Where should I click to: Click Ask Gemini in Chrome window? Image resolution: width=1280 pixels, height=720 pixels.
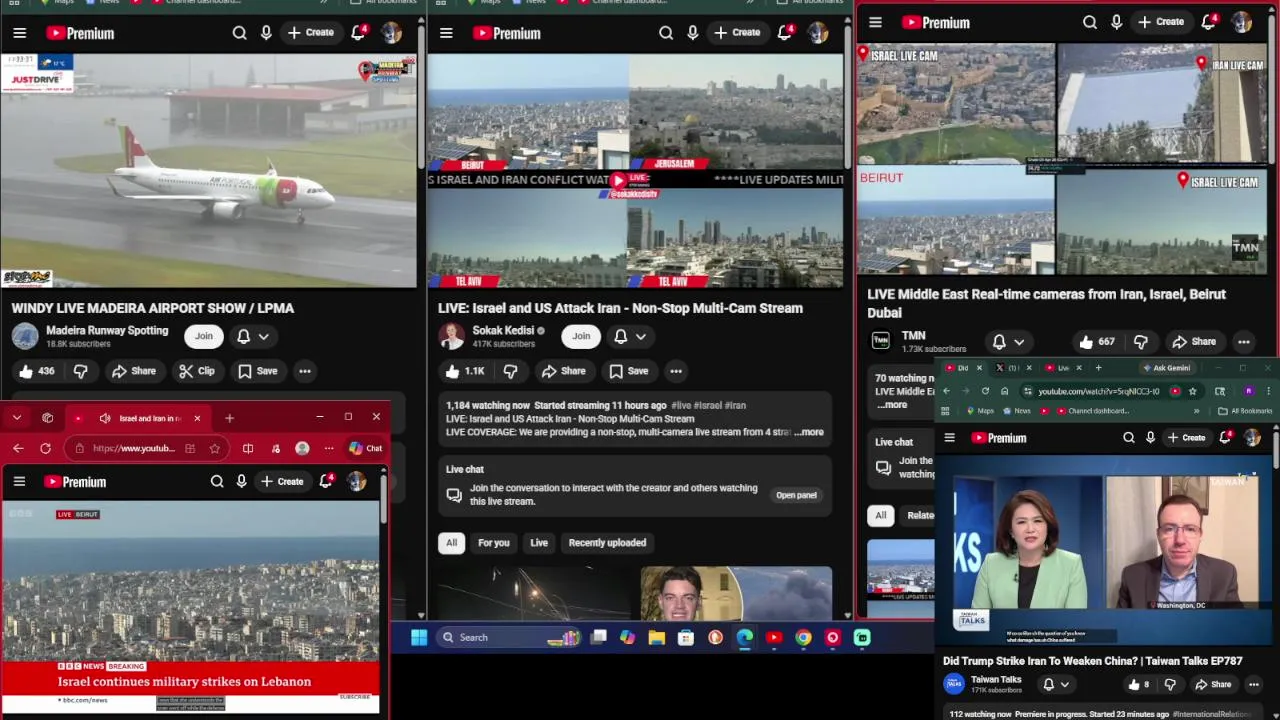[1166, 368]
